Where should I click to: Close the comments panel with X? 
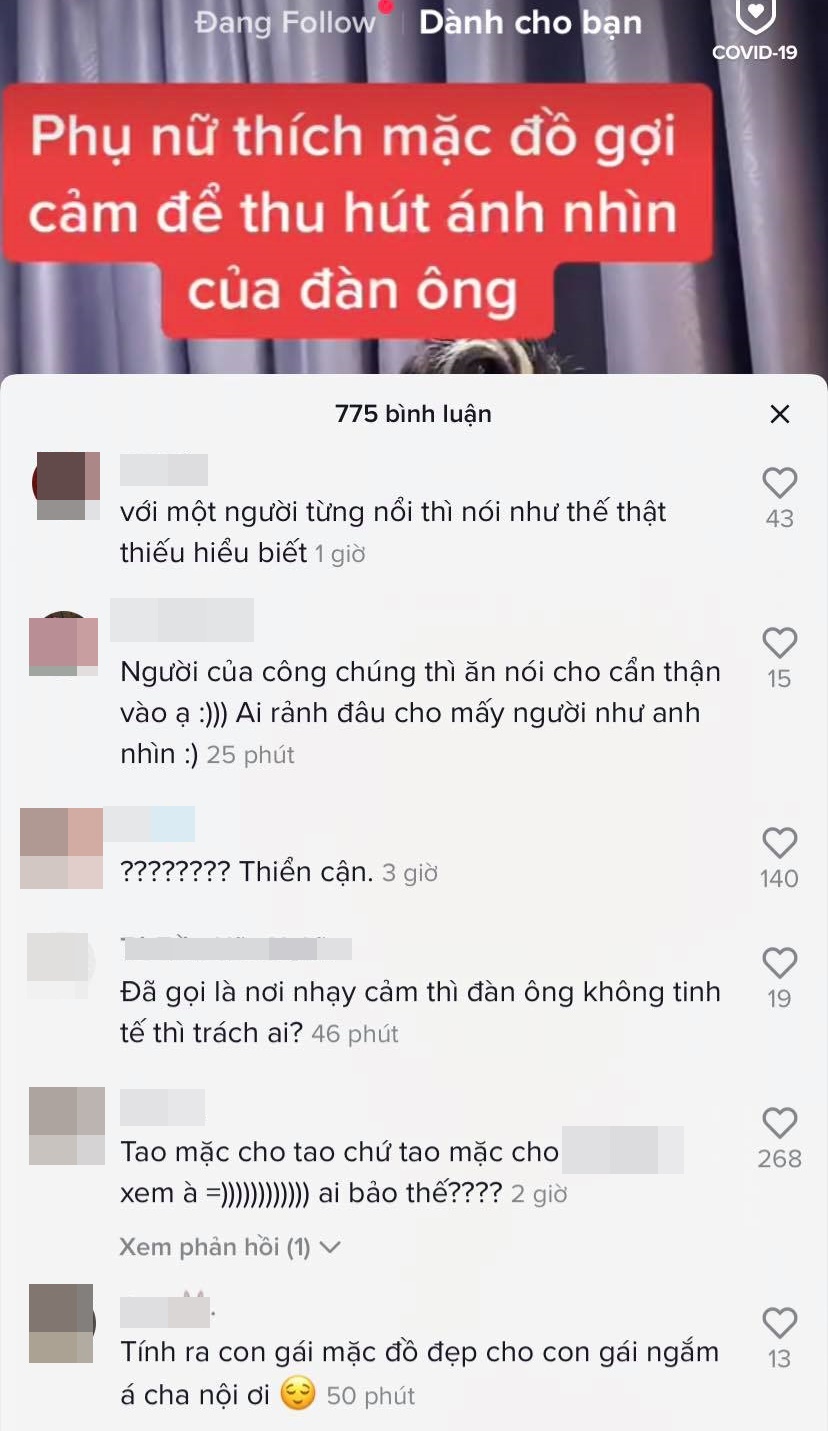click(x=779, y=414)
